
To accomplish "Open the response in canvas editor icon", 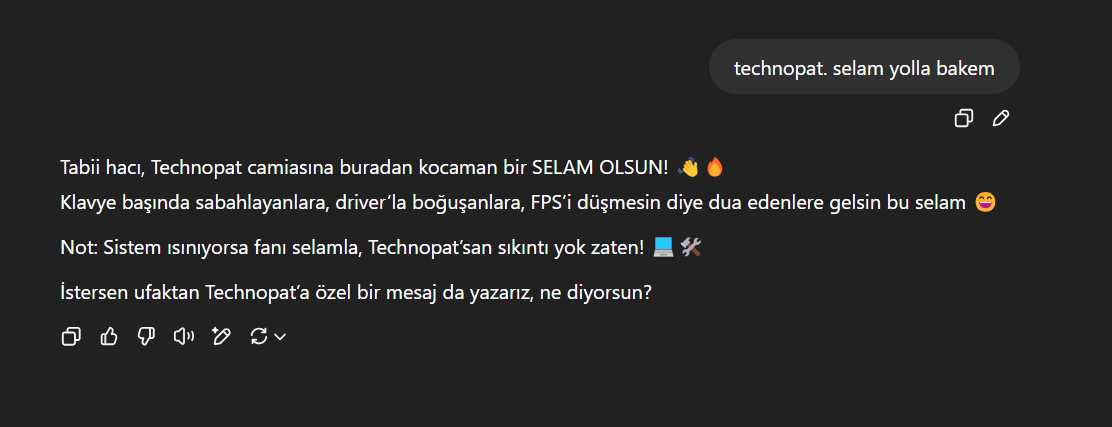I will (x=221, y=336).
